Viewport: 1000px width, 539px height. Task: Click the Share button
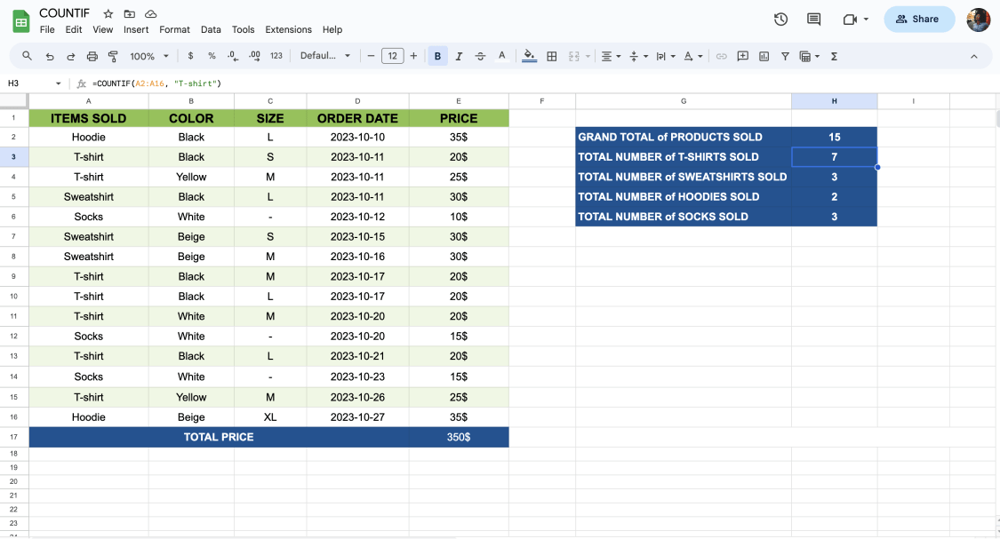coord(918,19)
